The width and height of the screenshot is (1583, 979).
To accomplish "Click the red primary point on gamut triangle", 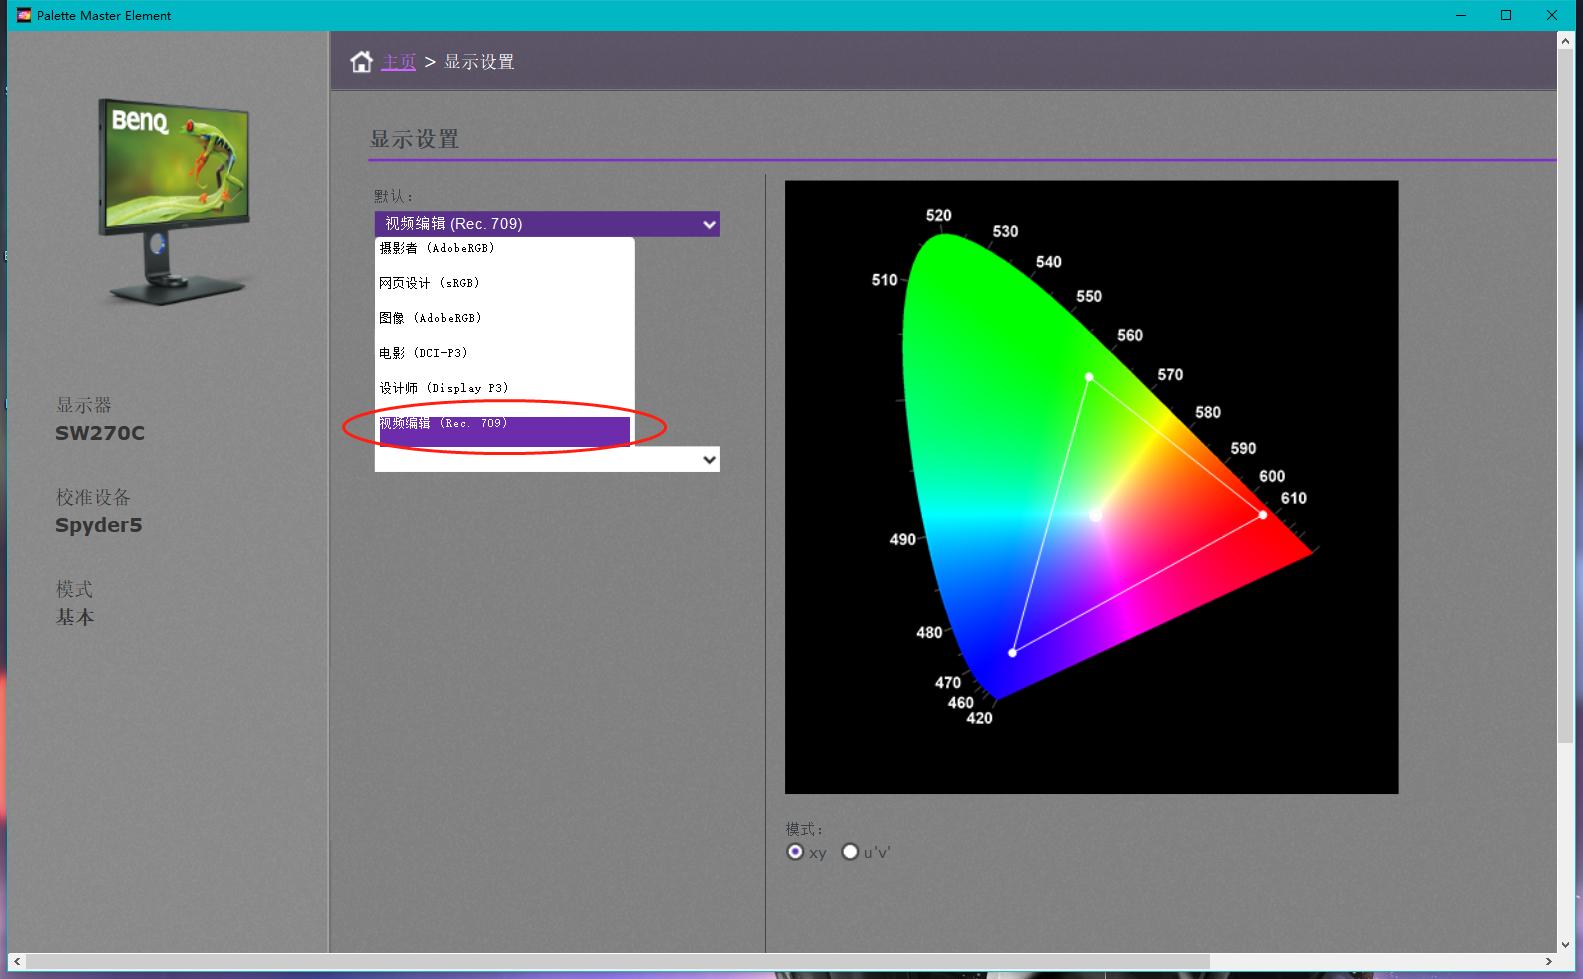I will point(1263,515).
